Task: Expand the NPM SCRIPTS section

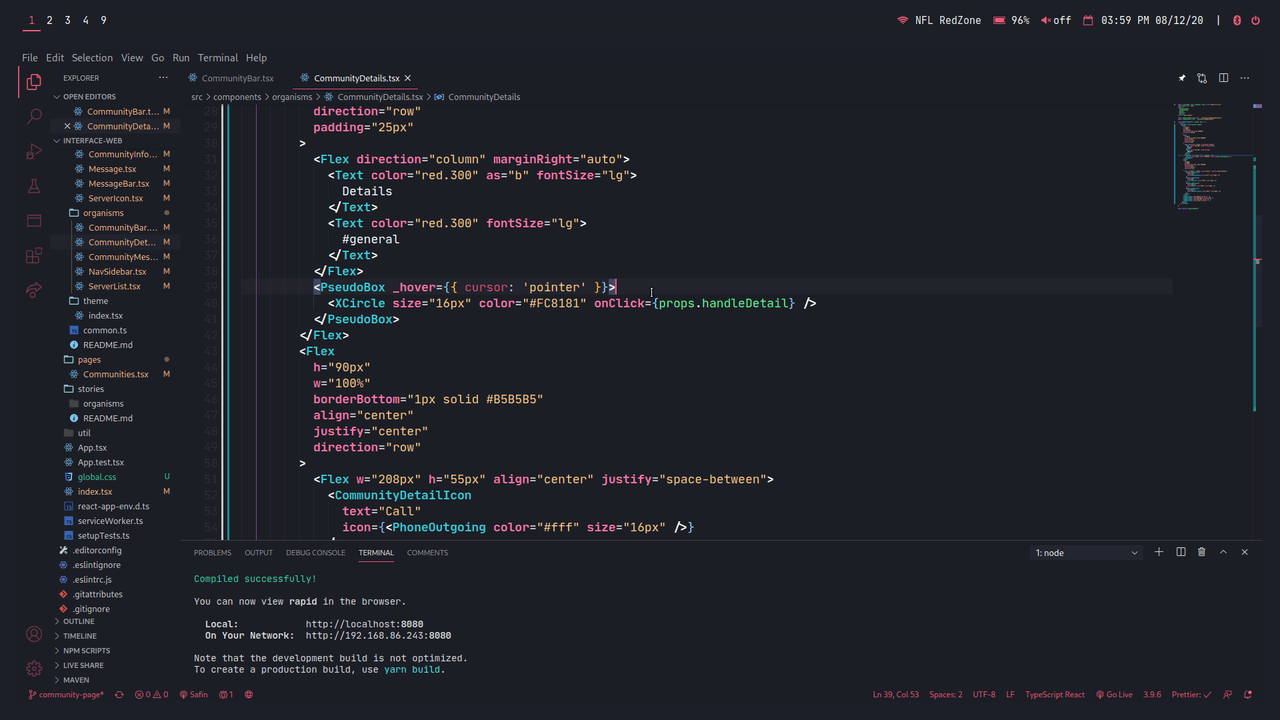Action: coord(86,650)
